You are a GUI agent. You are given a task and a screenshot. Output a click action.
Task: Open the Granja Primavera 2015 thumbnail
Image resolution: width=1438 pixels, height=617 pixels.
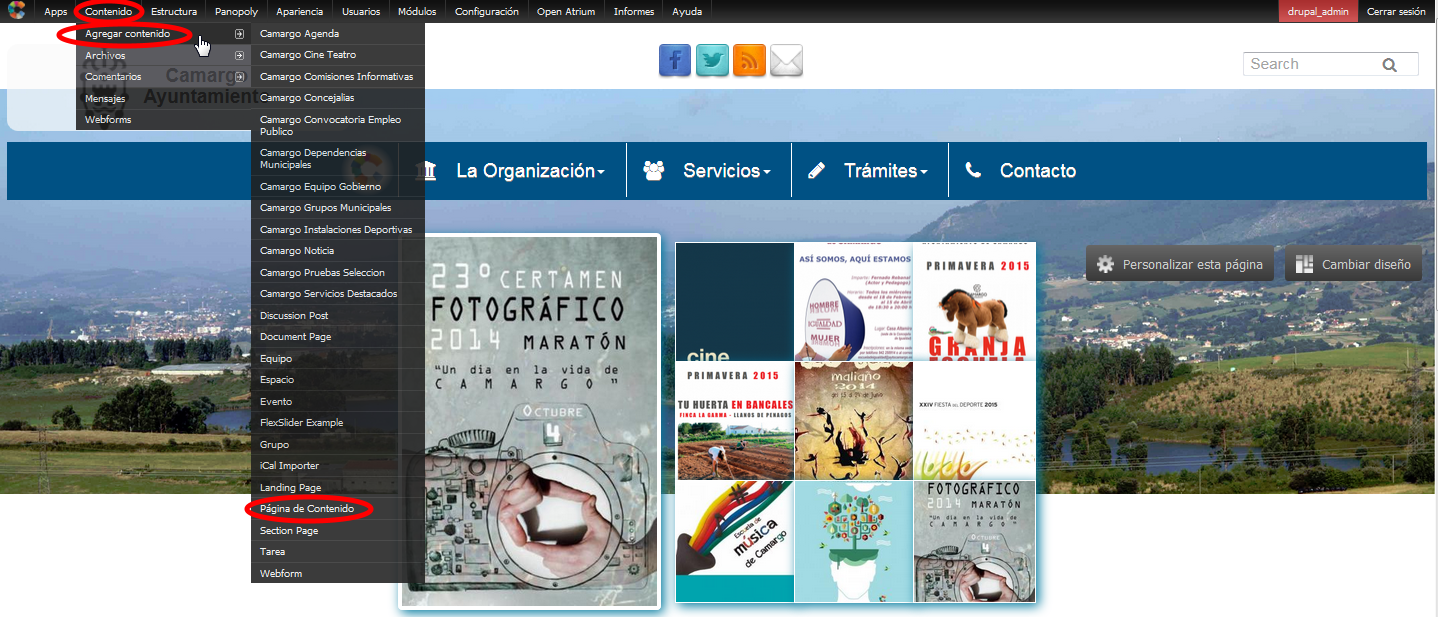(973, 301)
